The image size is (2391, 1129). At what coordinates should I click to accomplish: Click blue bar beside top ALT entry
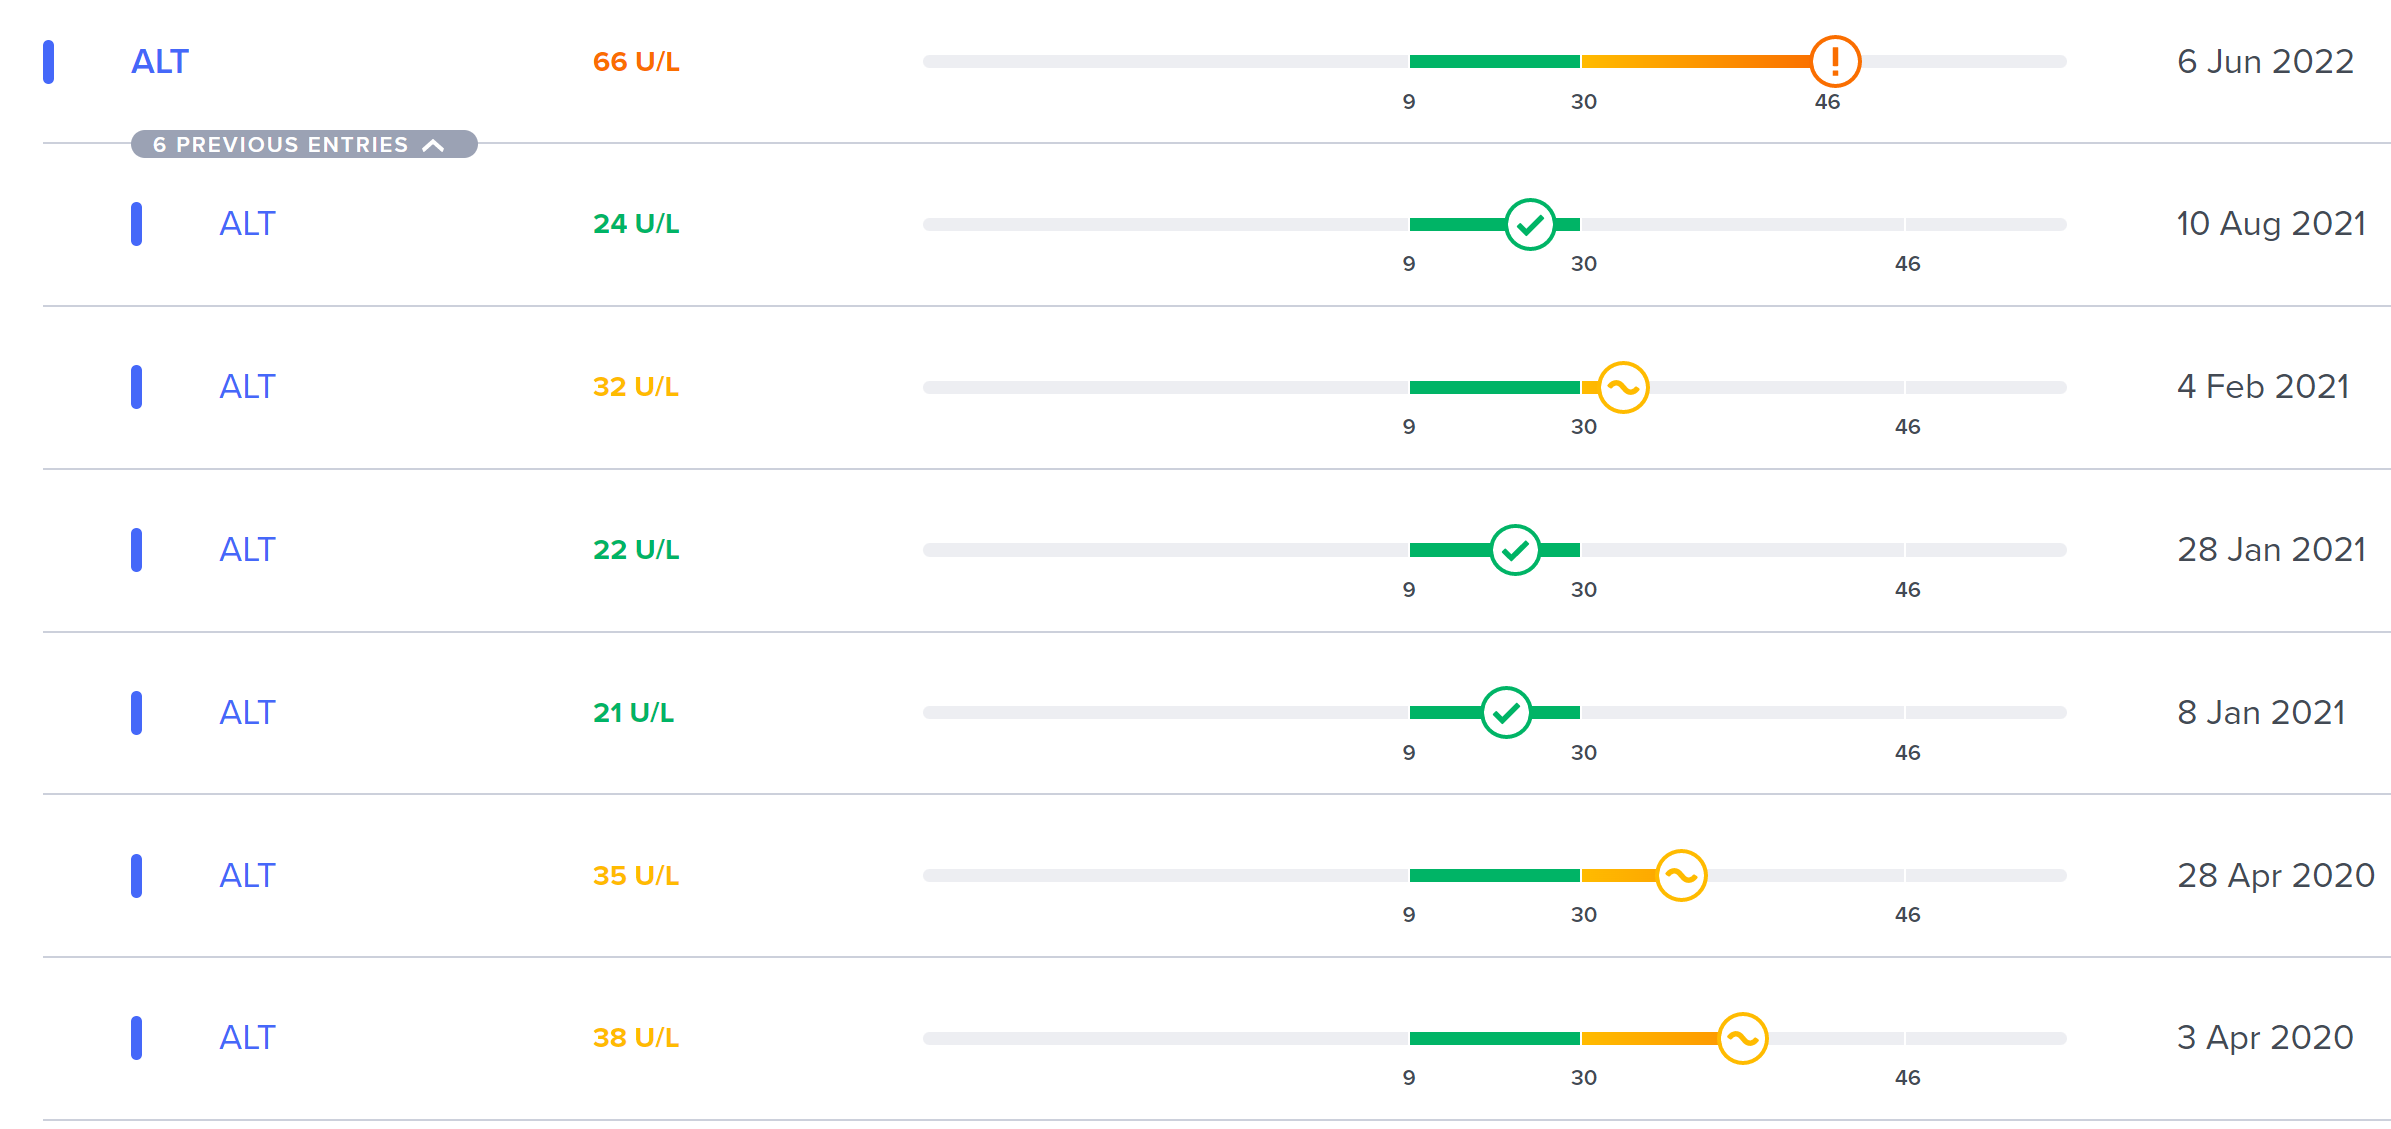coord(48,62)
